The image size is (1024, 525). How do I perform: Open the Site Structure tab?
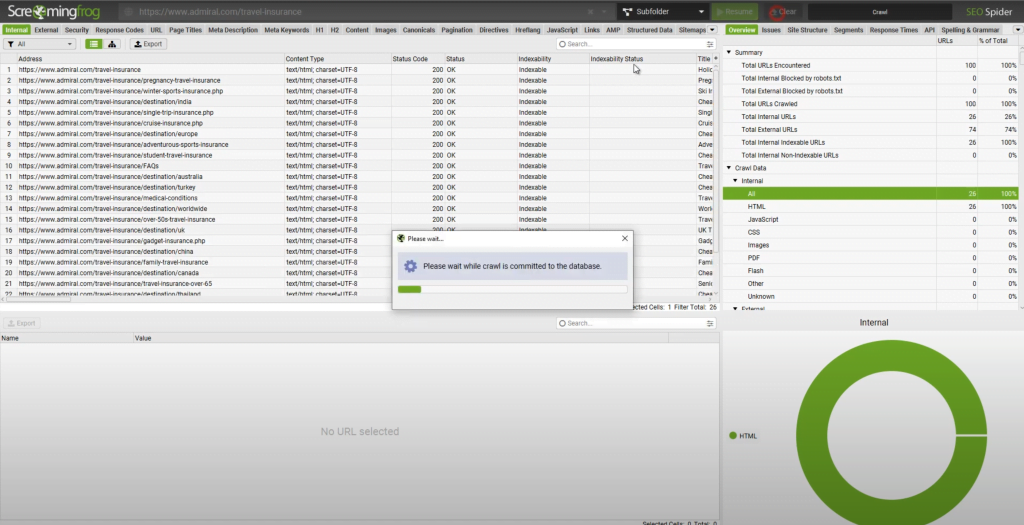807,30
